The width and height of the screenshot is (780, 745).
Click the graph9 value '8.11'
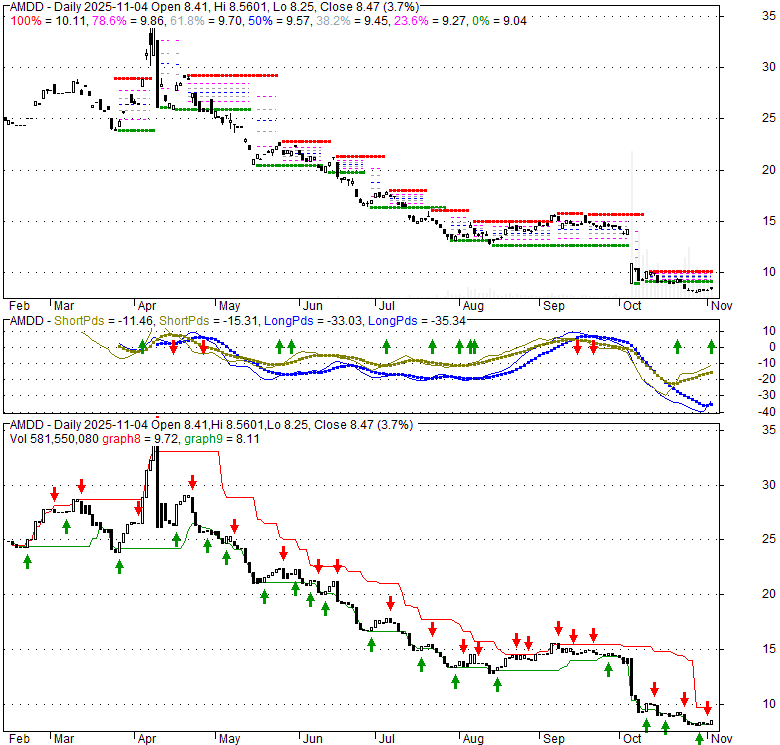pyautogui.click(x=248, y=439)
